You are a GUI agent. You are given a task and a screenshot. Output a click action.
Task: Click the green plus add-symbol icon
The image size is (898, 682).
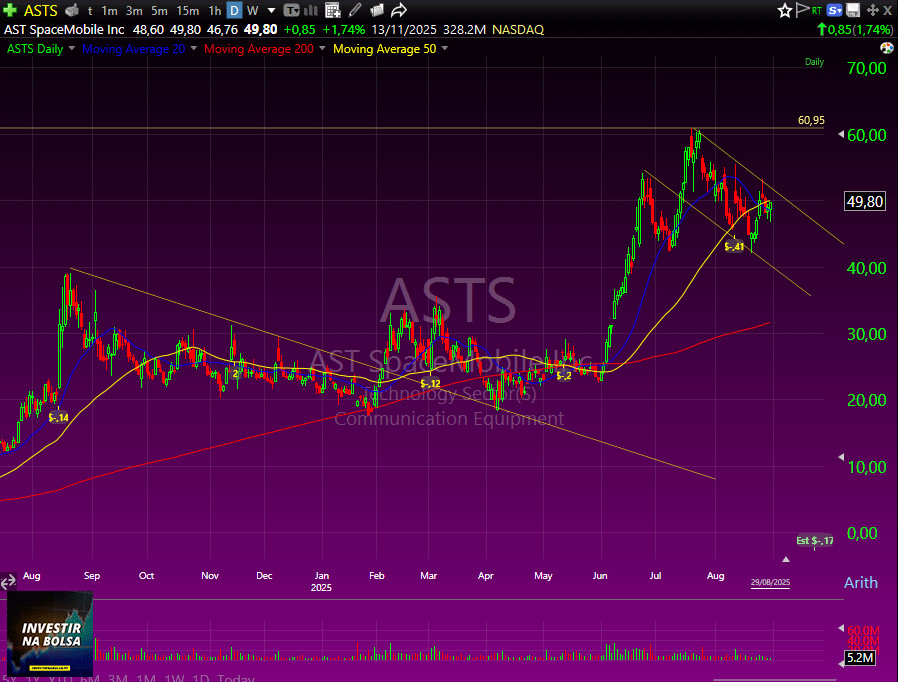coord(10,10)
